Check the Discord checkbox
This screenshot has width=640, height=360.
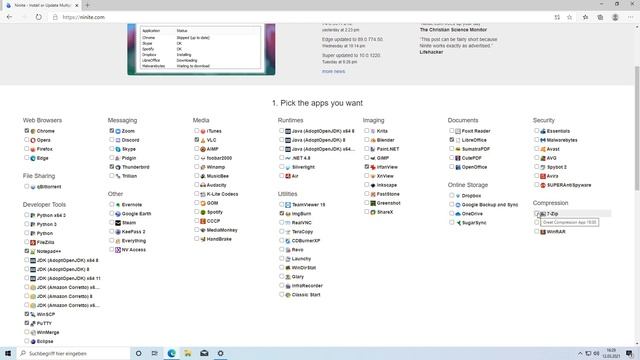111,140
